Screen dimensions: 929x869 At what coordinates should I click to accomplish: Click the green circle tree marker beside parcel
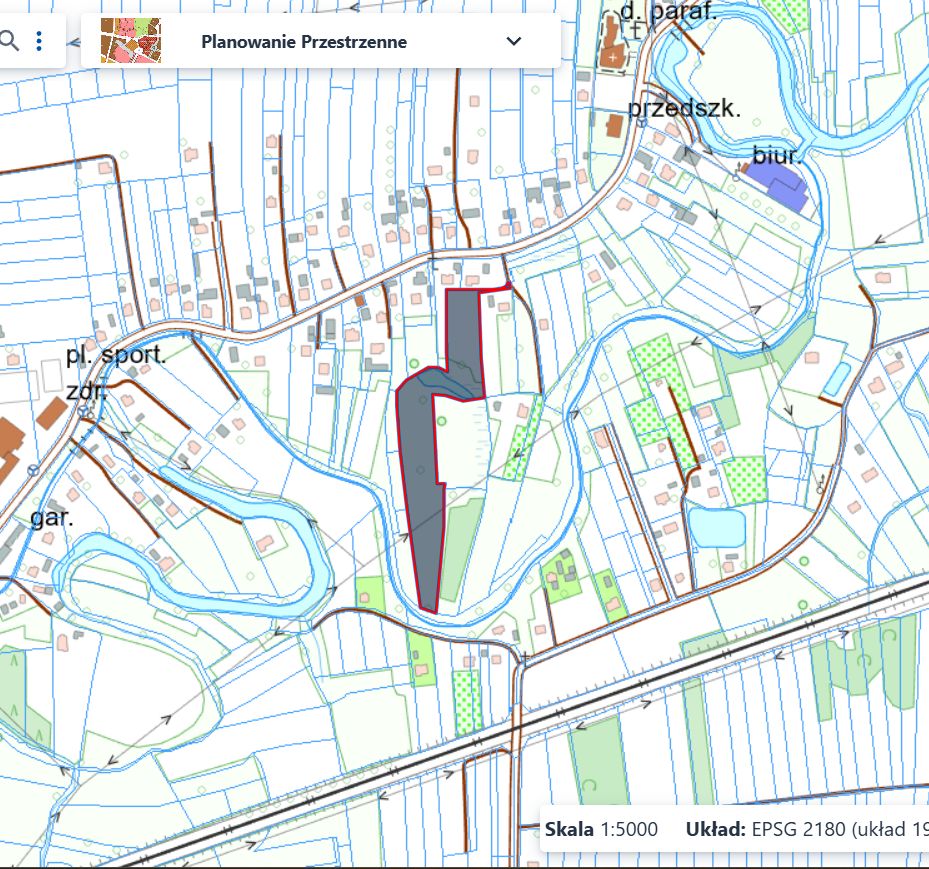[x=441, y=421]
